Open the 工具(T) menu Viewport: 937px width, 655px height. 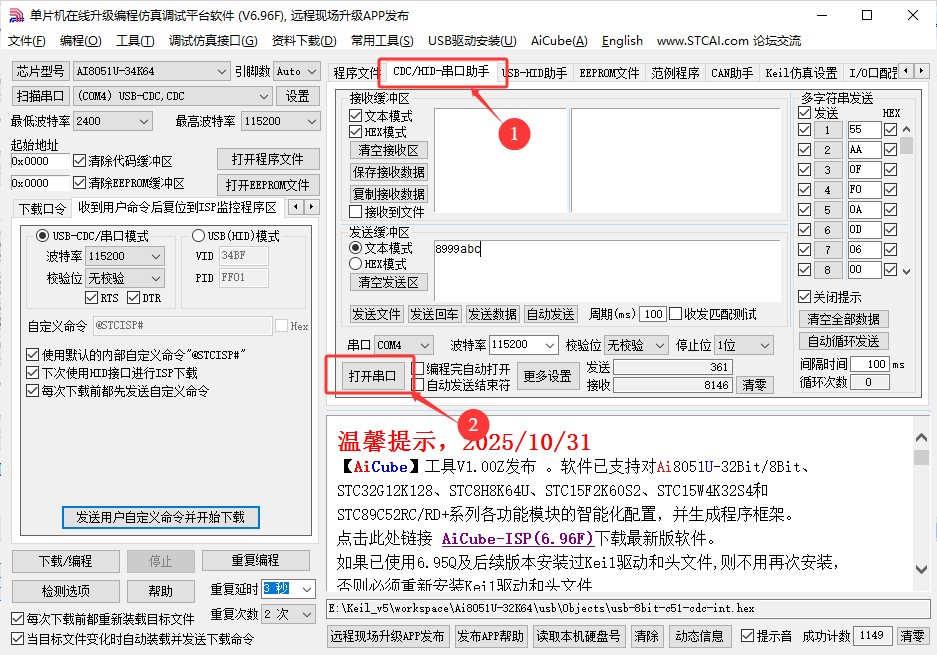click(x=133, y=41)
